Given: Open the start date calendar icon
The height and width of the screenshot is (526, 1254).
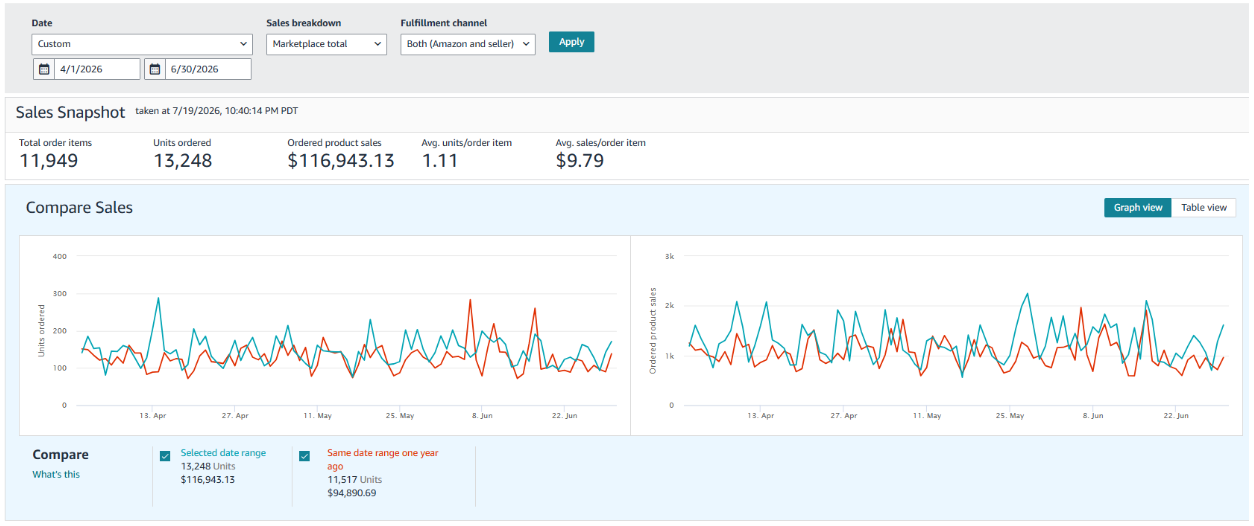Looking at the screenshot, I should coord(44,69).
